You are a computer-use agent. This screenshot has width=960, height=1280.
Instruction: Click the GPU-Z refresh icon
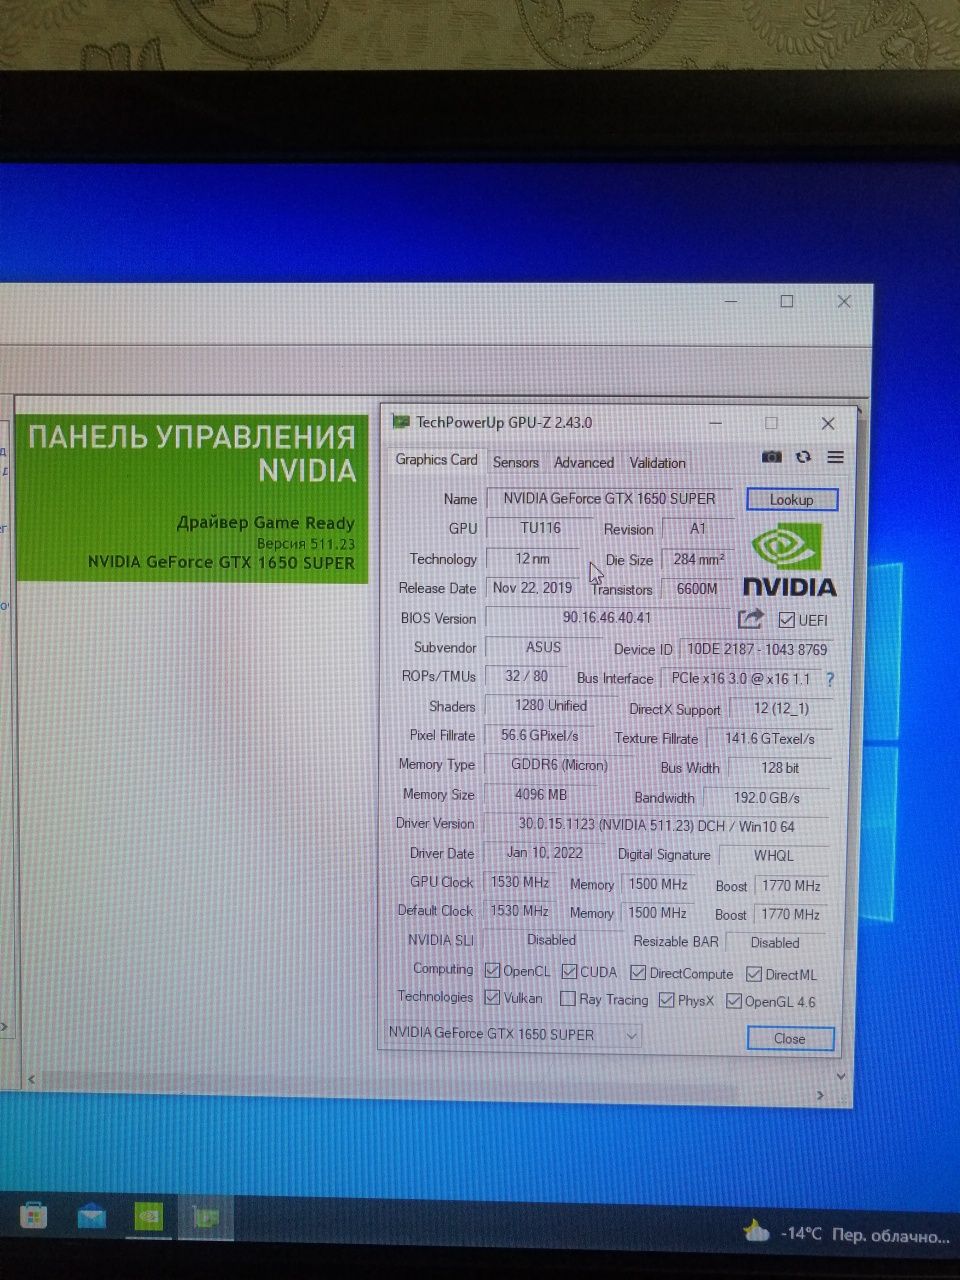[803, 457]
